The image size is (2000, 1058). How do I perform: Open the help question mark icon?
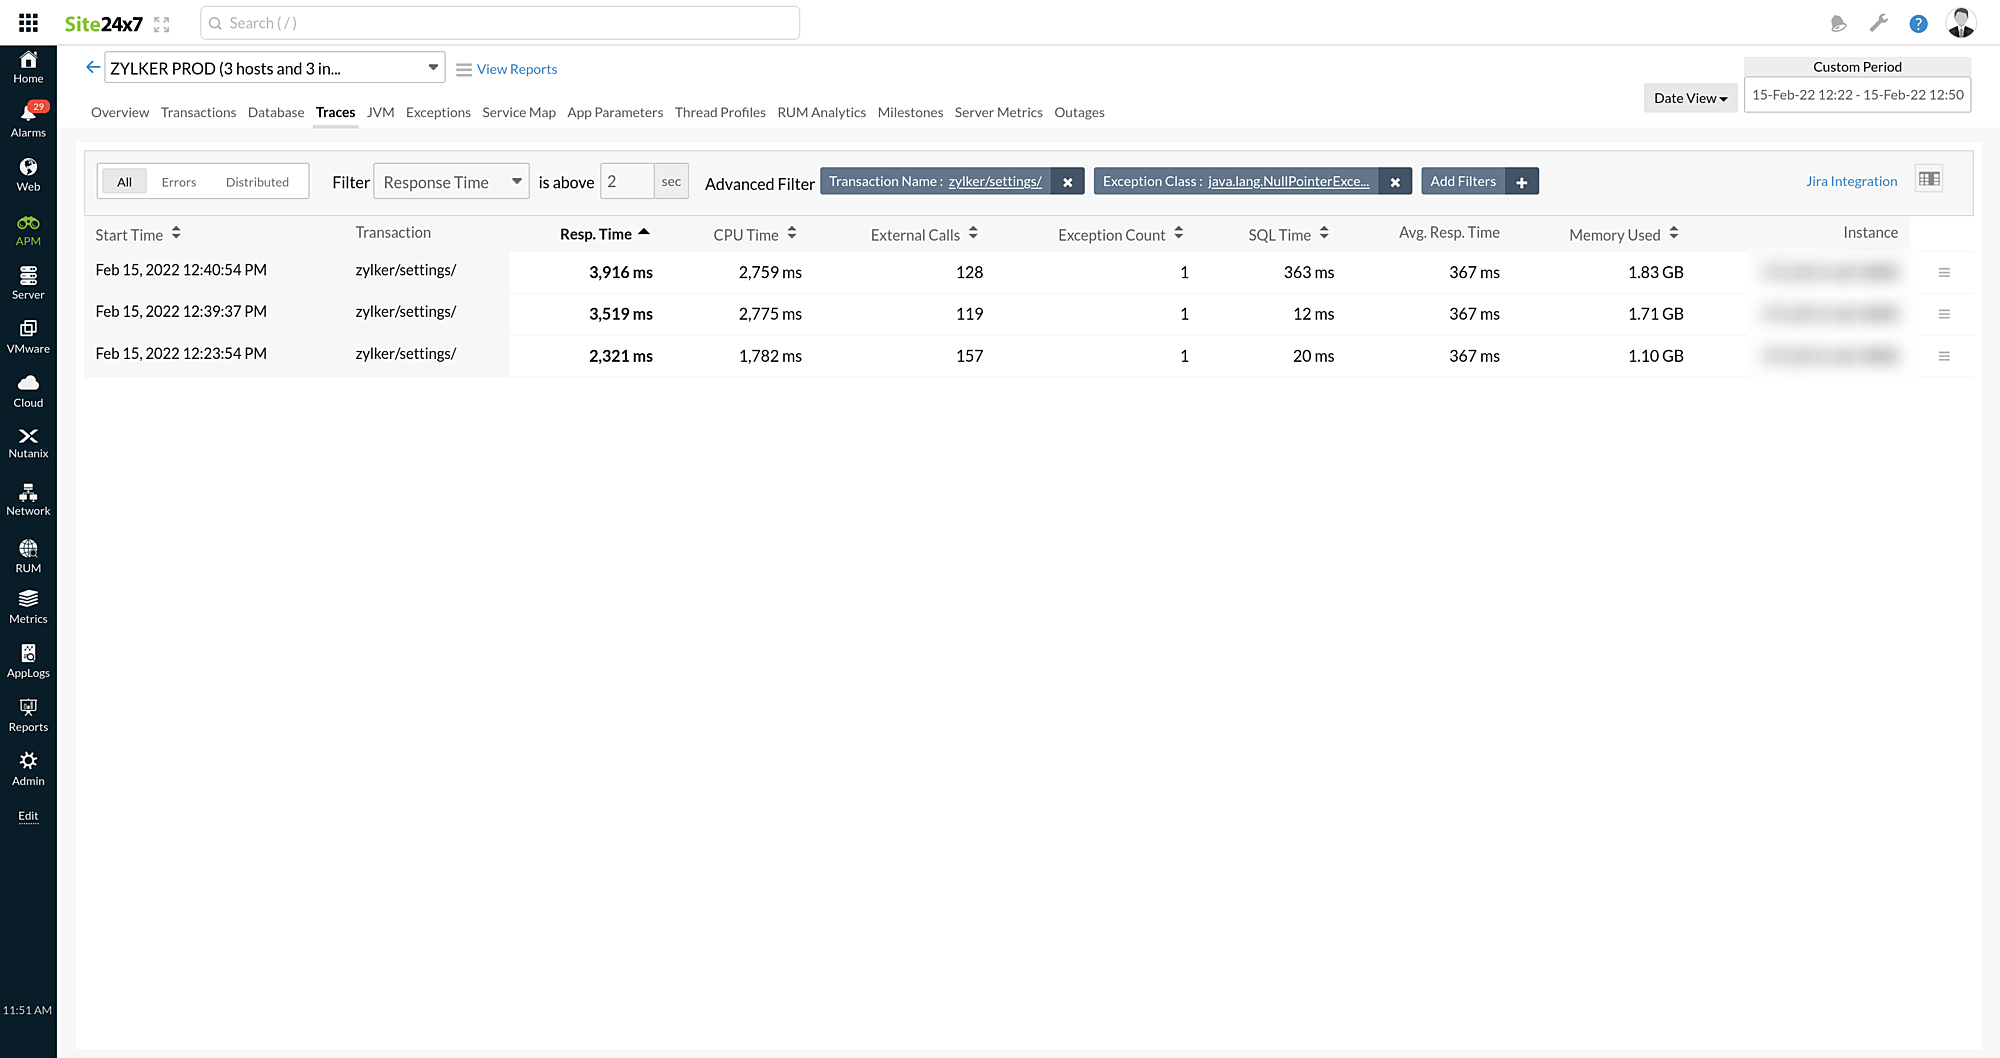point(1918,24)
